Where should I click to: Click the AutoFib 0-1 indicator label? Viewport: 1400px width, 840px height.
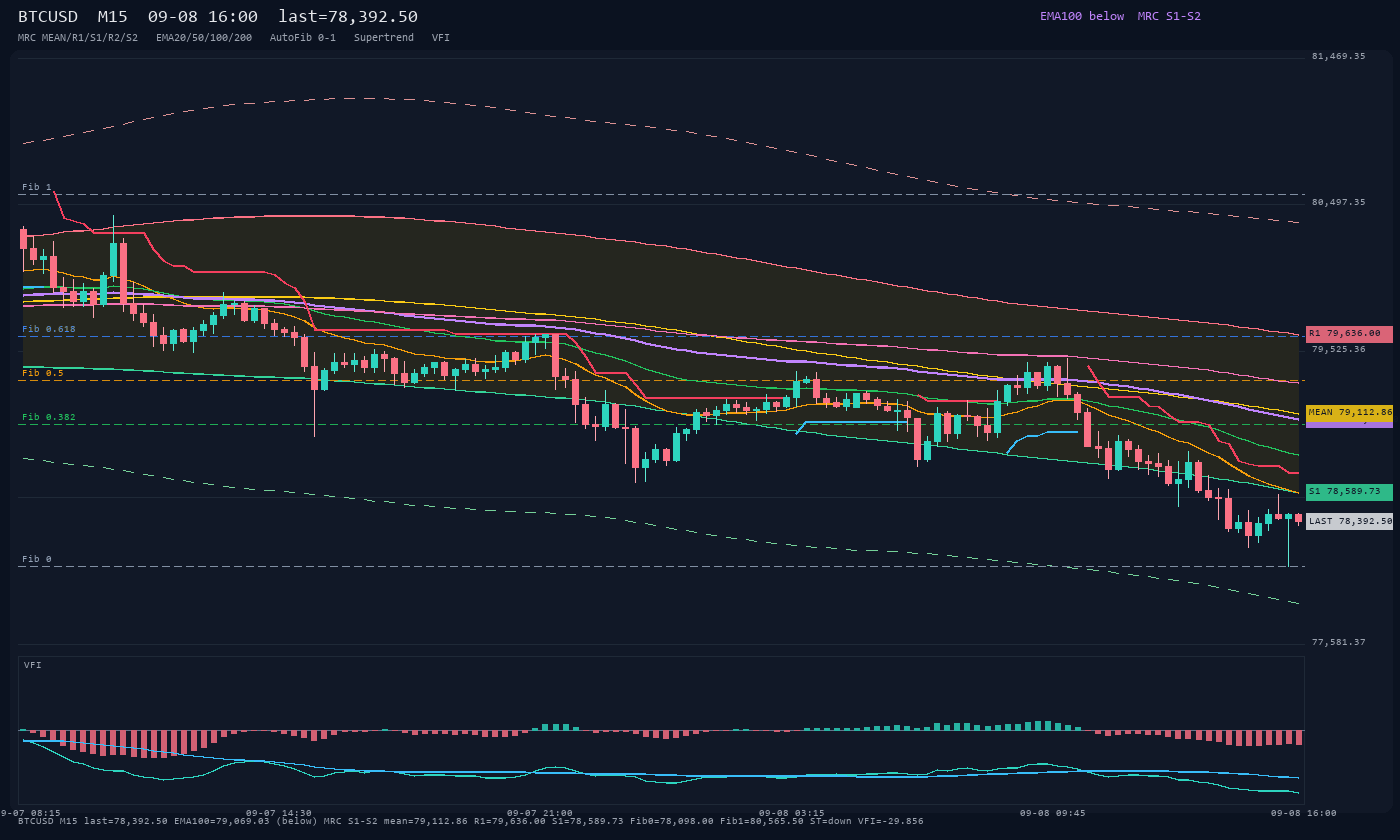tap(303, 37)
